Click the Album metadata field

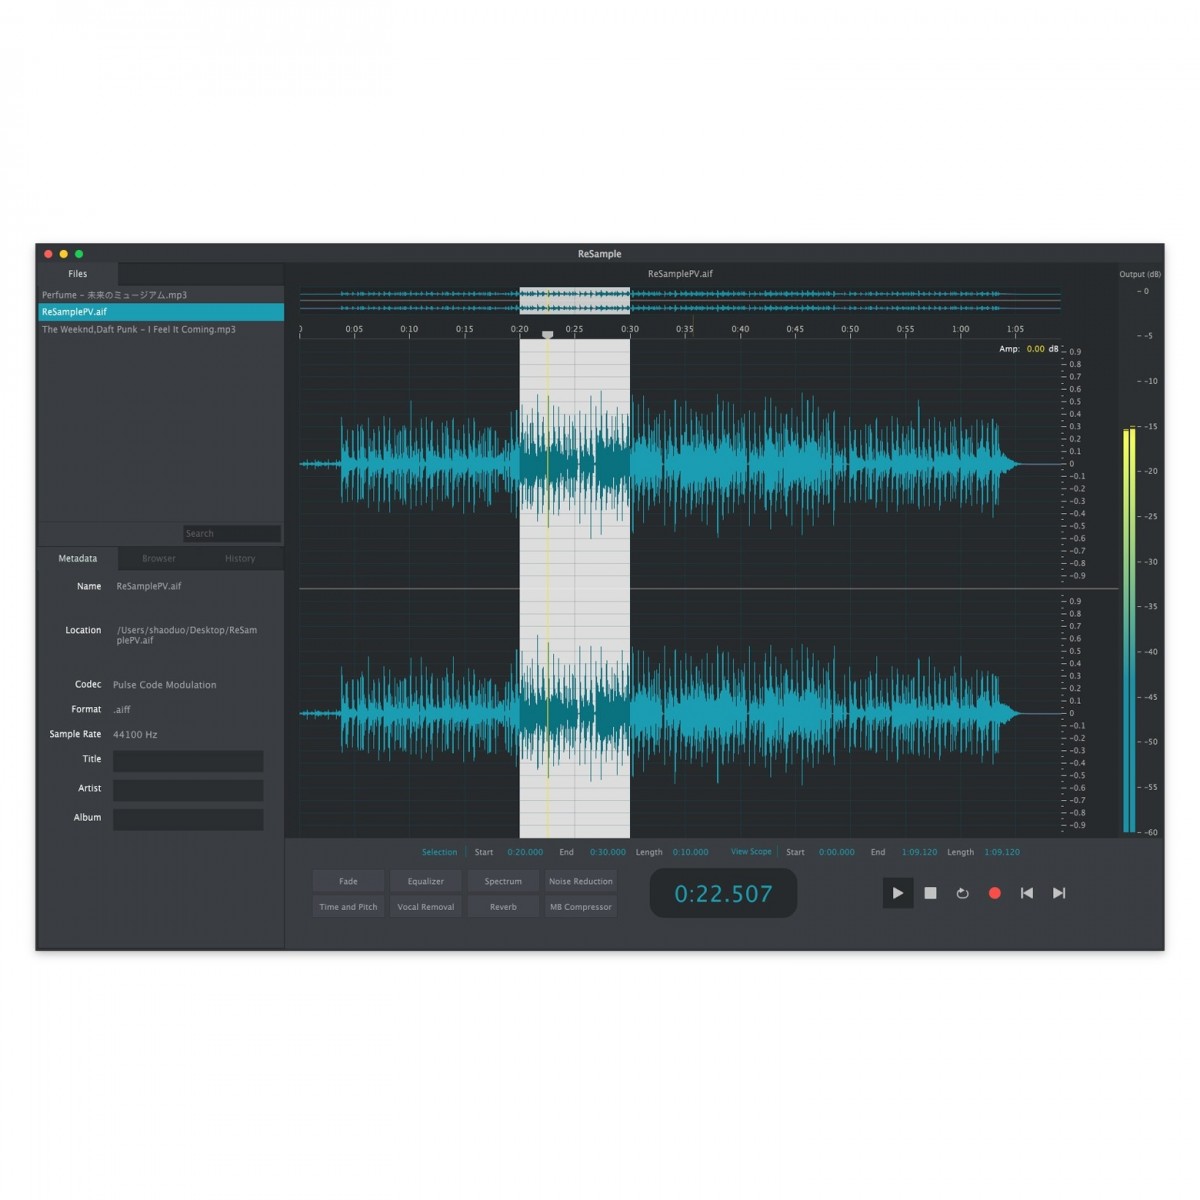click(x=188, y=819)
